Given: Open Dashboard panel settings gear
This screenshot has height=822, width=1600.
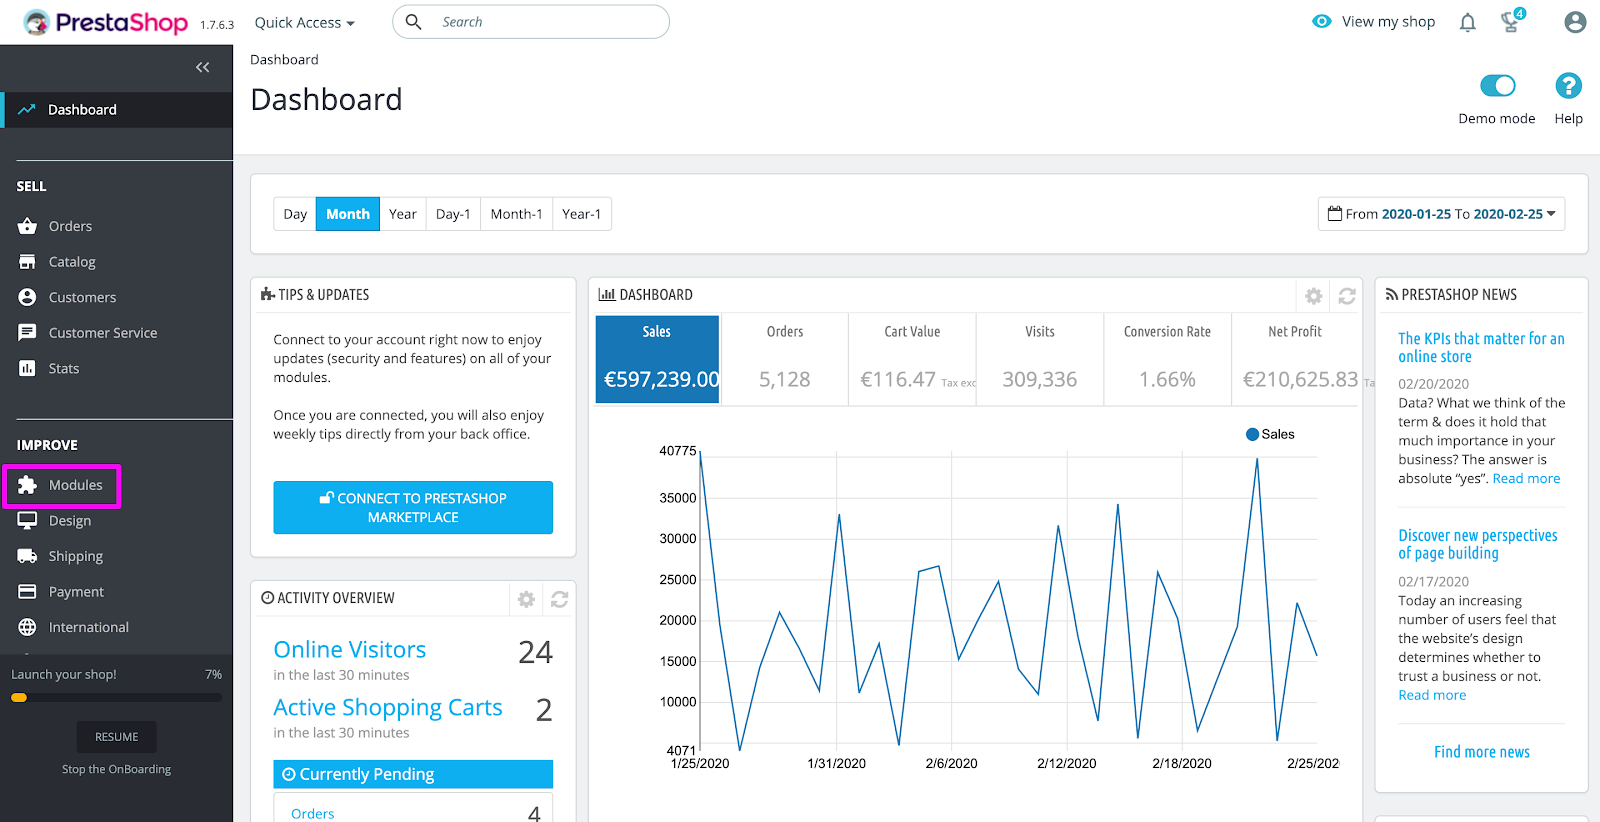Looking at the screenshot, I should click(x=1314, y=296).
